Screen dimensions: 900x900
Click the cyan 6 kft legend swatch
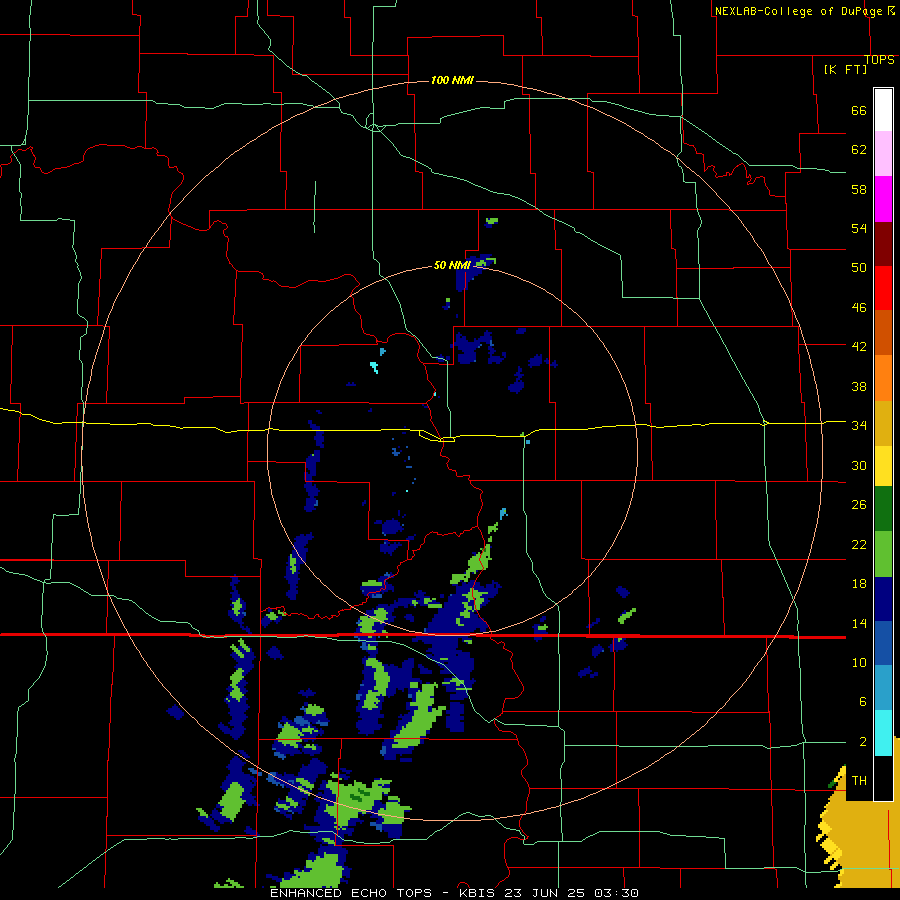pos(883,733)
